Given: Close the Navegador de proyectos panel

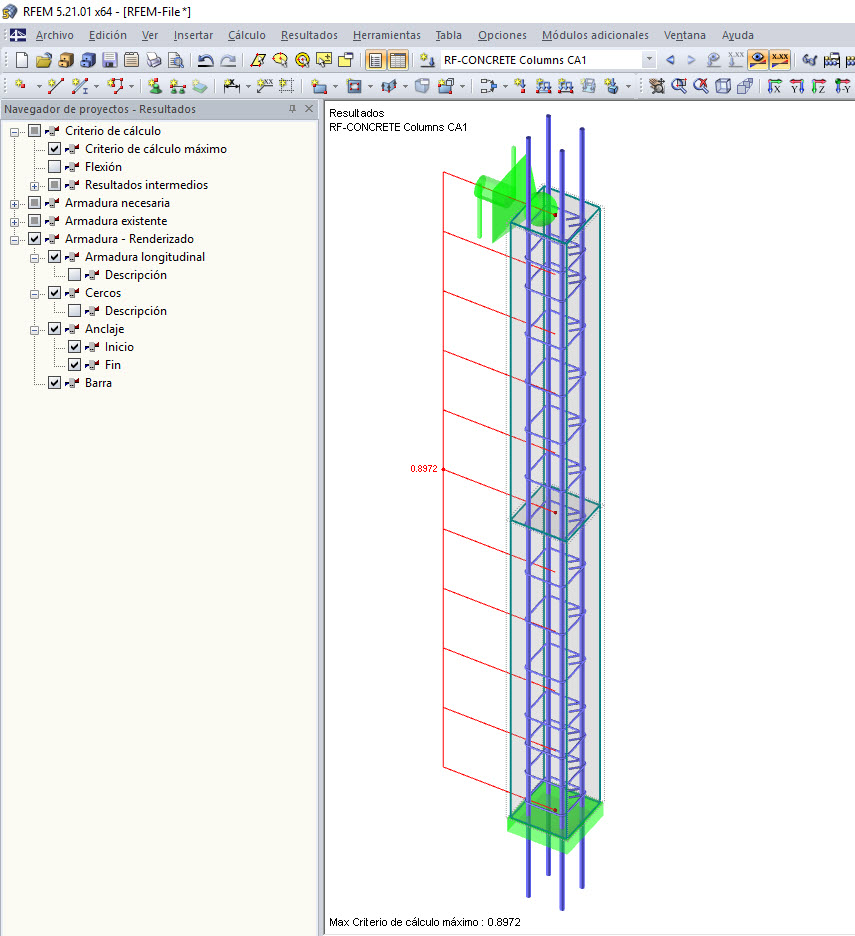Looking at the screenshot, I should click(x=309, y=109).
